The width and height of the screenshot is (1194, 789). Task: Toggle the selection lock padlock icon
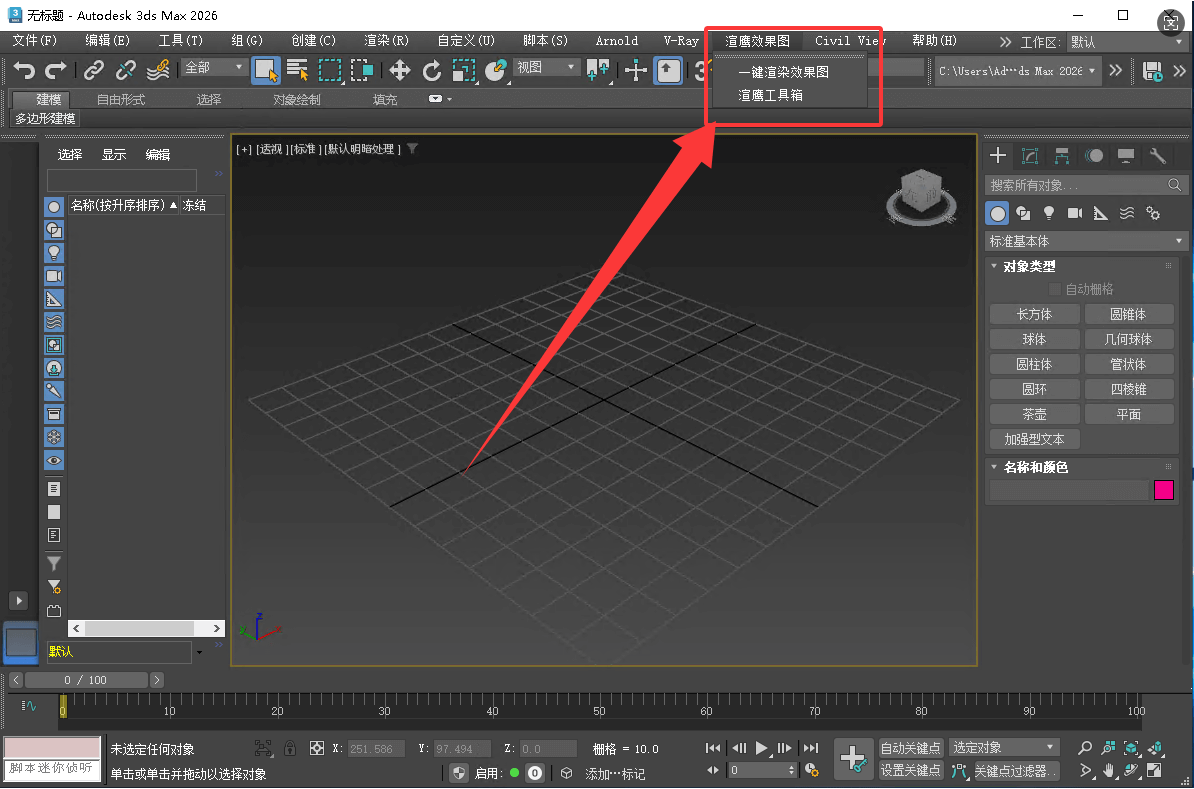coord(290,748)
